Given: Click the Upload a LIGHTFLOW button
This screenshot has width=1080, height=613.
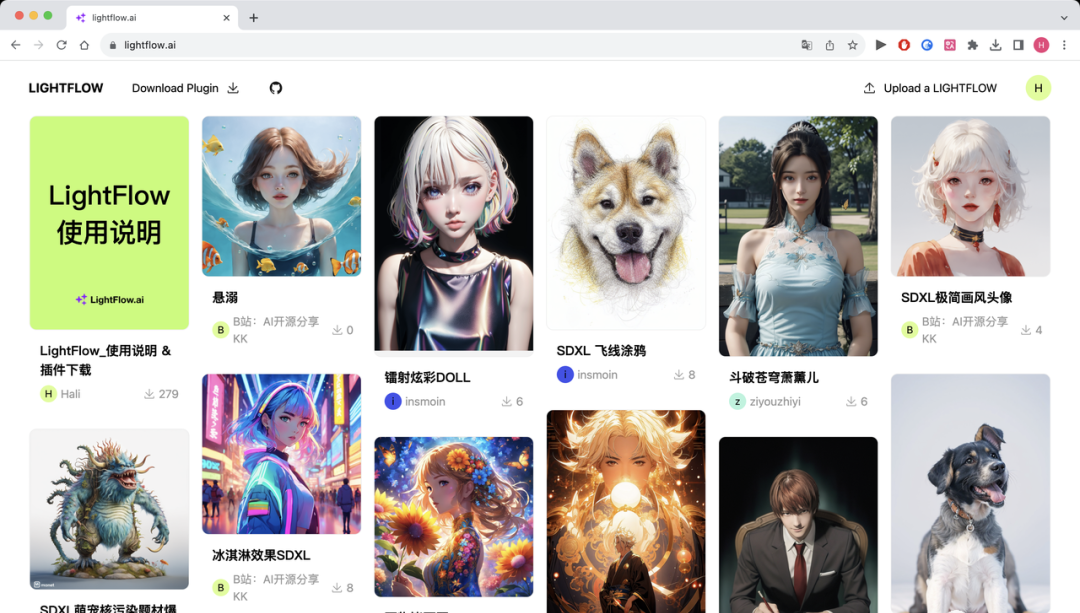Looking at the screenshot, I should tap(930, 88).
